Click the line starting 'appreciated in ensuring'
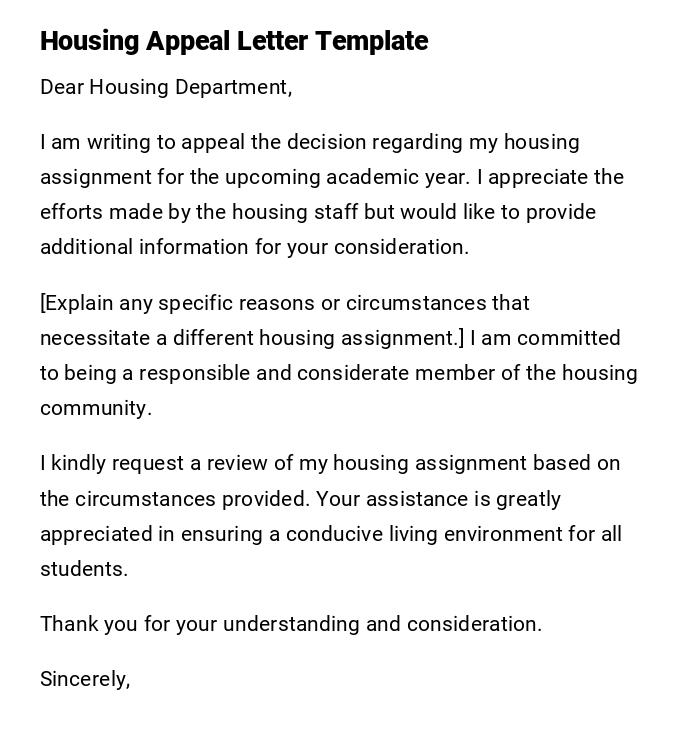 [x=331, y=534]
